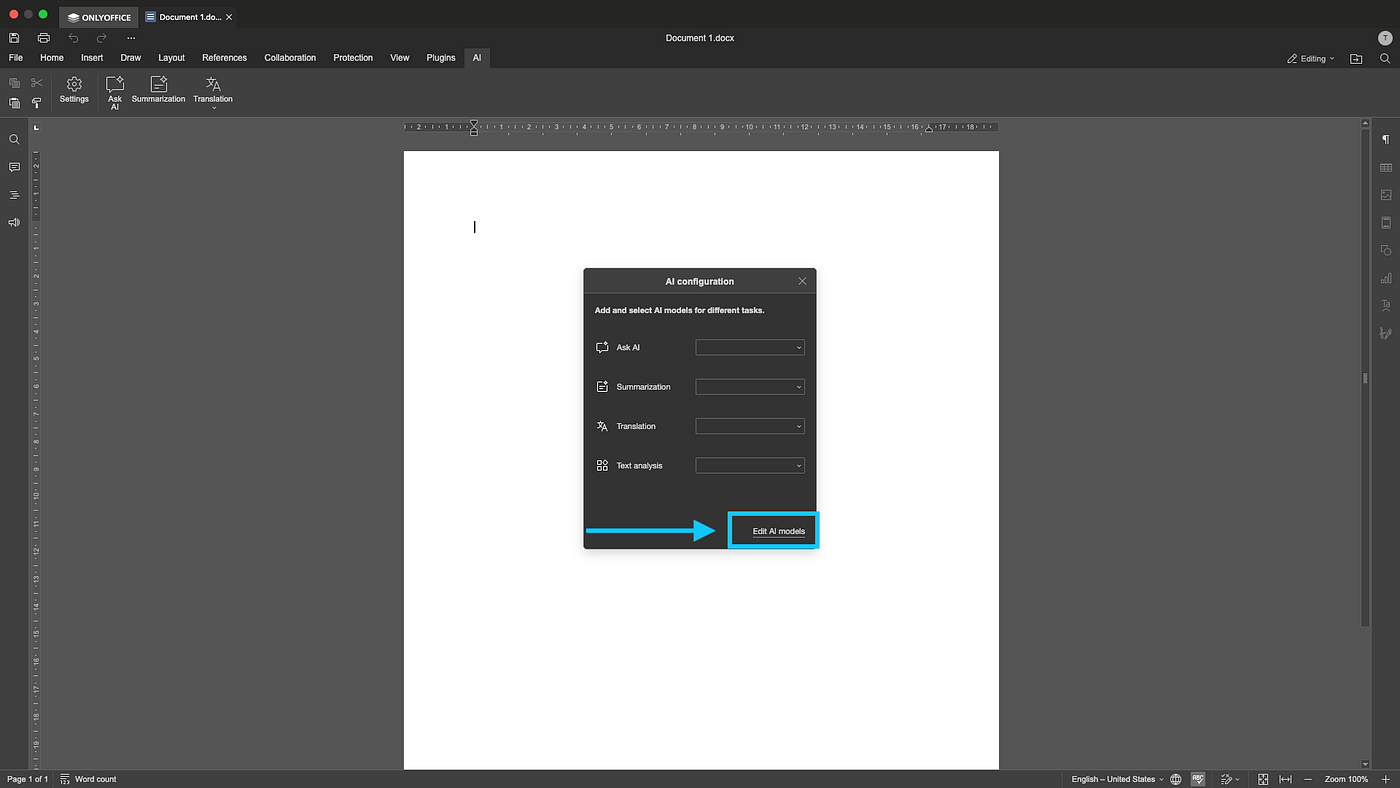Click the Undo arrow

click(x=73, y=38)
